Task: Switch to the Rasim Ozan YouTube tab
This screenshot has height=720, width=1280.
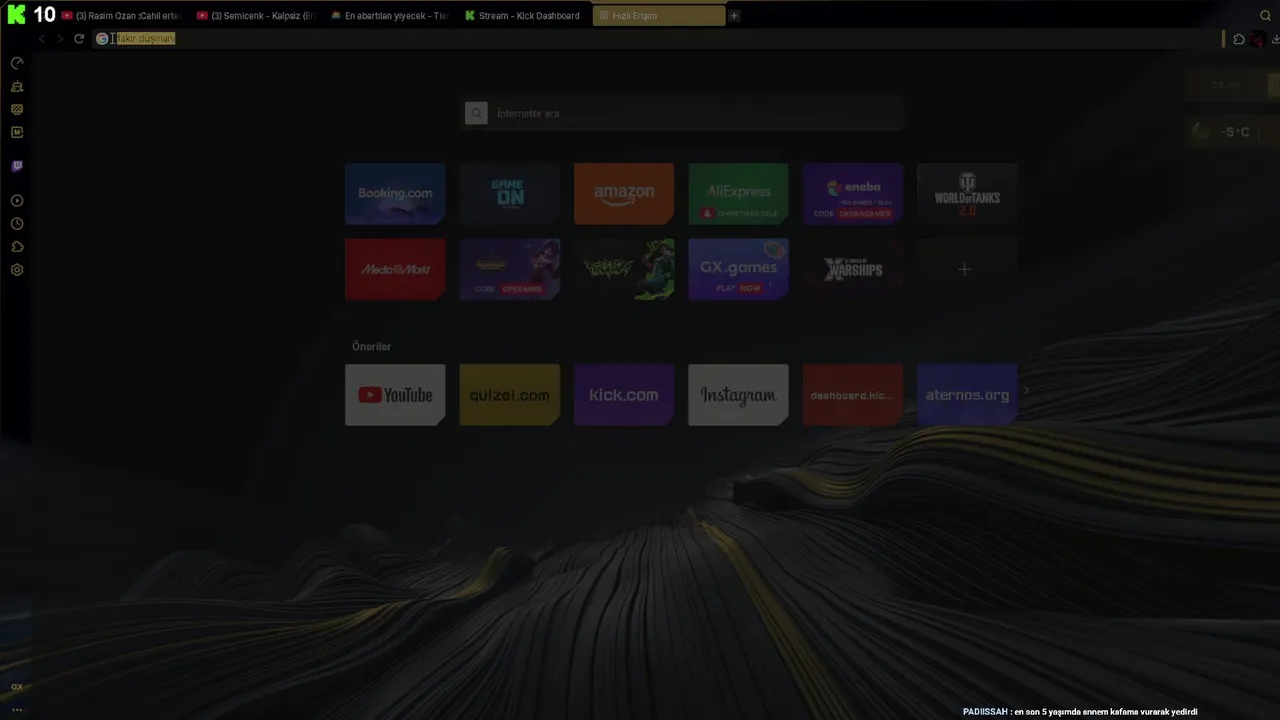Action: click(x=123, y=16)
